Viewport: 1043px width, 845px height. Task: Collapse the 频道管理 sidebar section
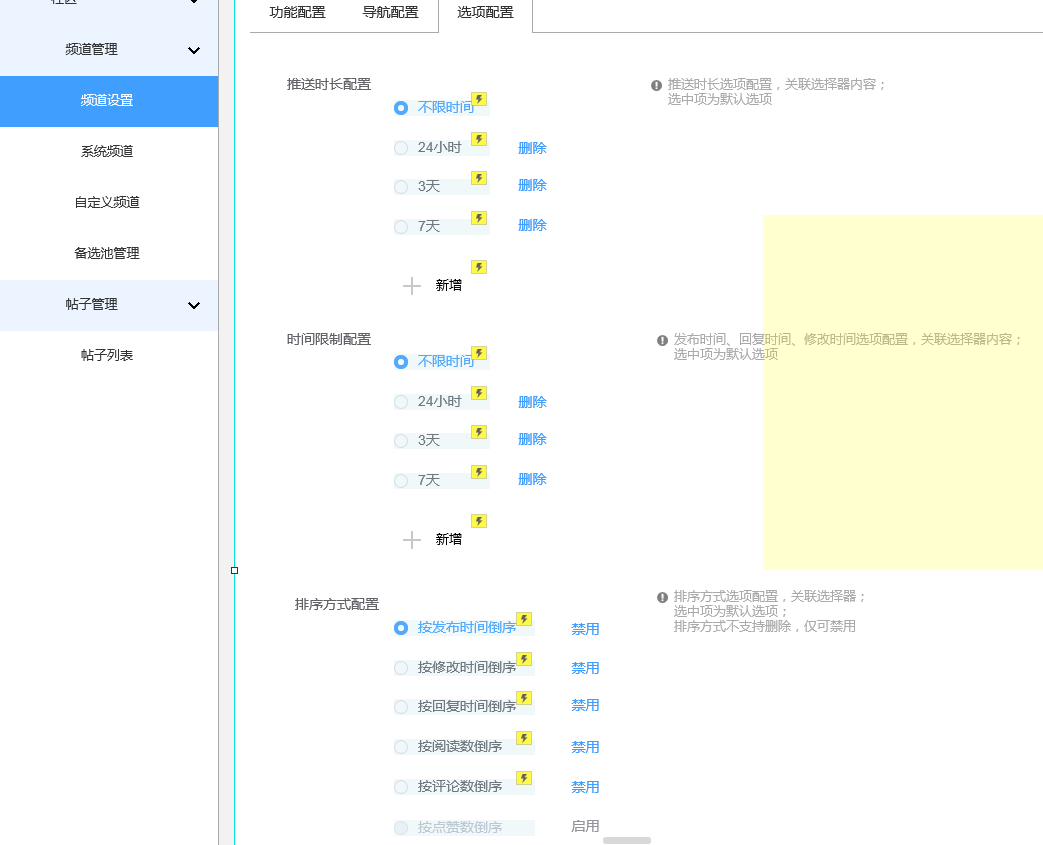(x=194, y=50)
